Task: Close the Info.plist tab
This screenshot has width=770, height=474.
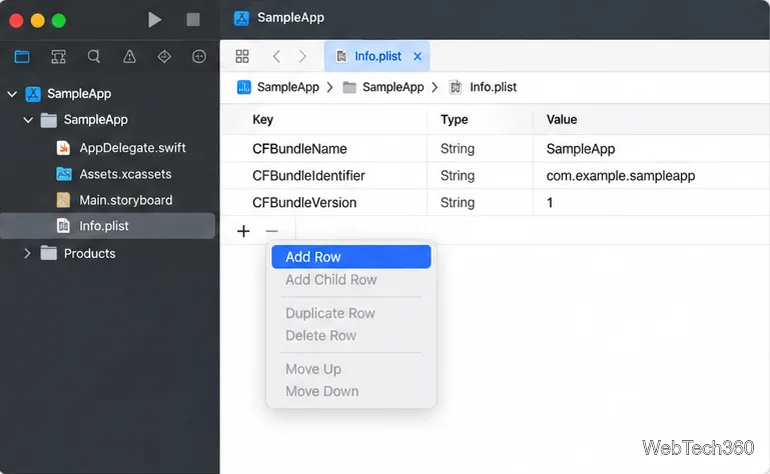Action: coord(417,56)
